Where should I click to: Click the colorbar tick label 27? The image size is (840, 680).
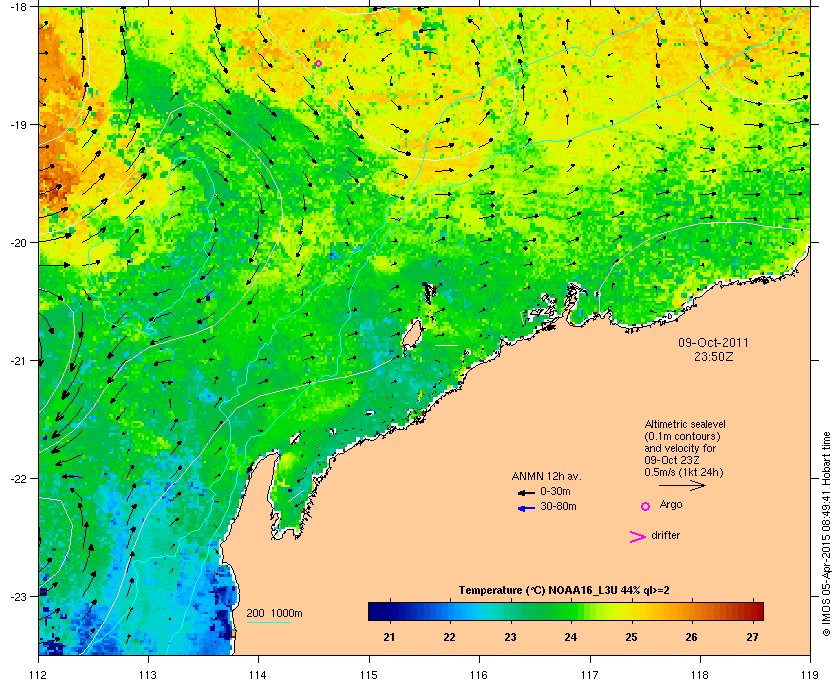pyautogui.click(x=753, y=637)
